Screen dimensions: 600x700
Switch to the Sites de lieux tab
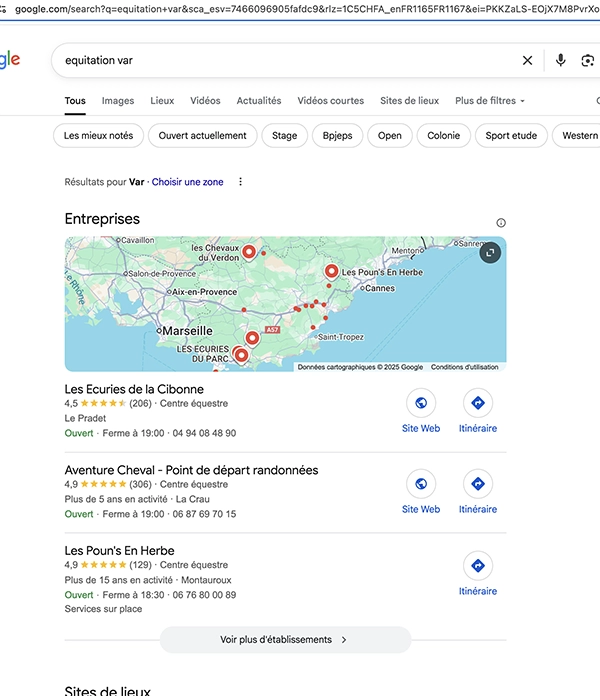[409, 100]
